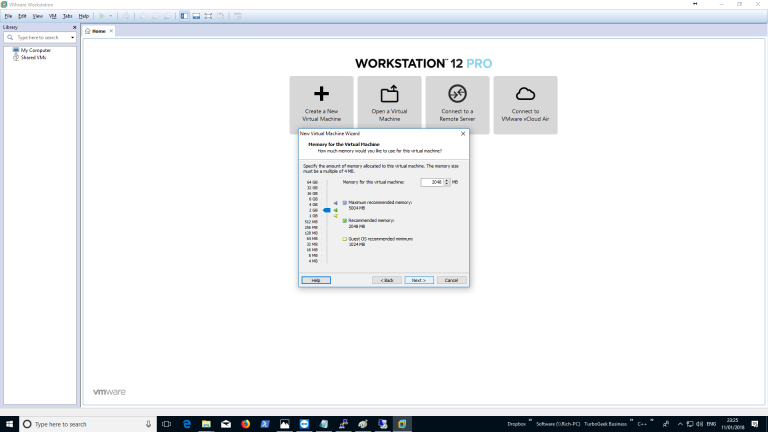
Task: Select Shared VMs in the library
Action: [x=33, y=57]
